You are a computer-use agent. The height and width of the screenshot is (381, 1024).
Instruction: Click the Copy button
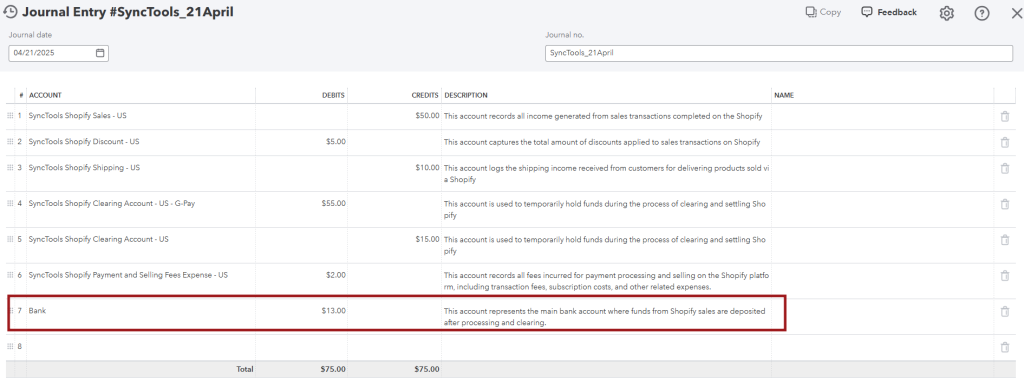pos(823,12)
